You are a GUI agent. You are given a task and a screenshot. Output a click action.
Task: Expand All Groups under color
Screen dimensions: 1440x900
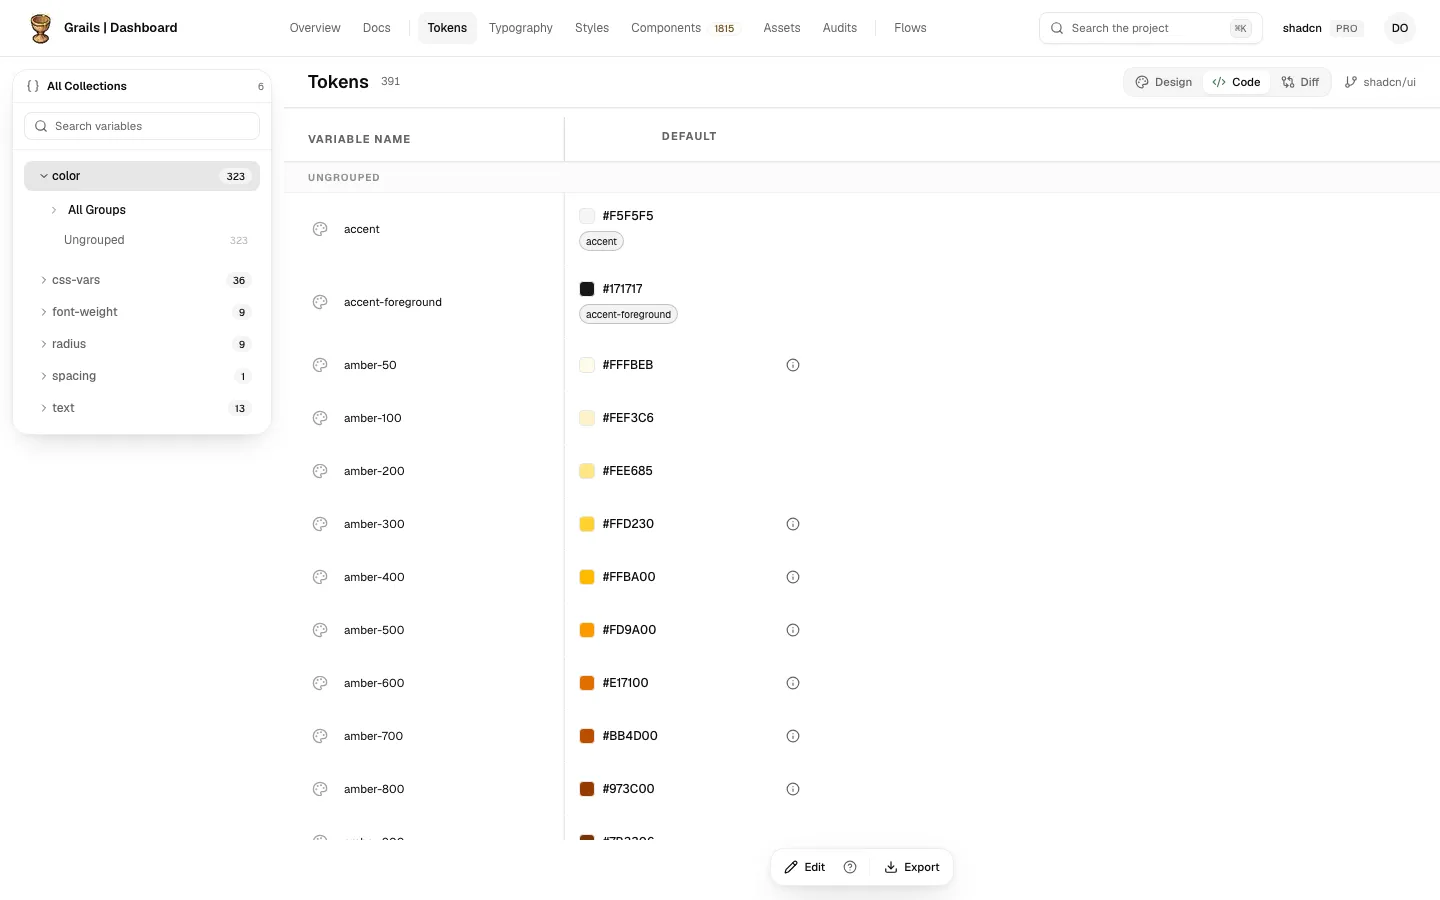[x=54, y=210]
